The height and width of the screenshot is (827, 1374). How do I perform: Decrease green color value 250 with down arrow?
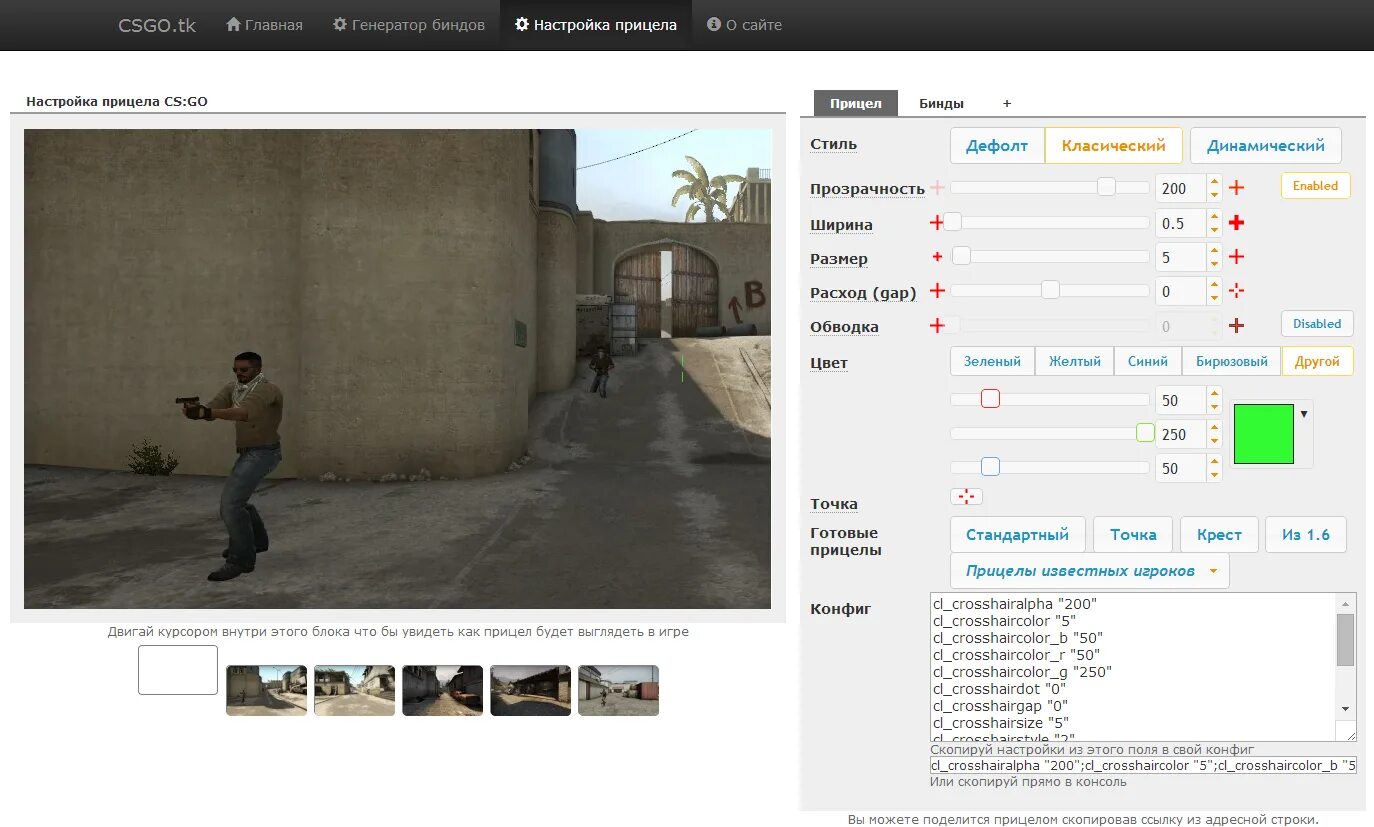1214,441
